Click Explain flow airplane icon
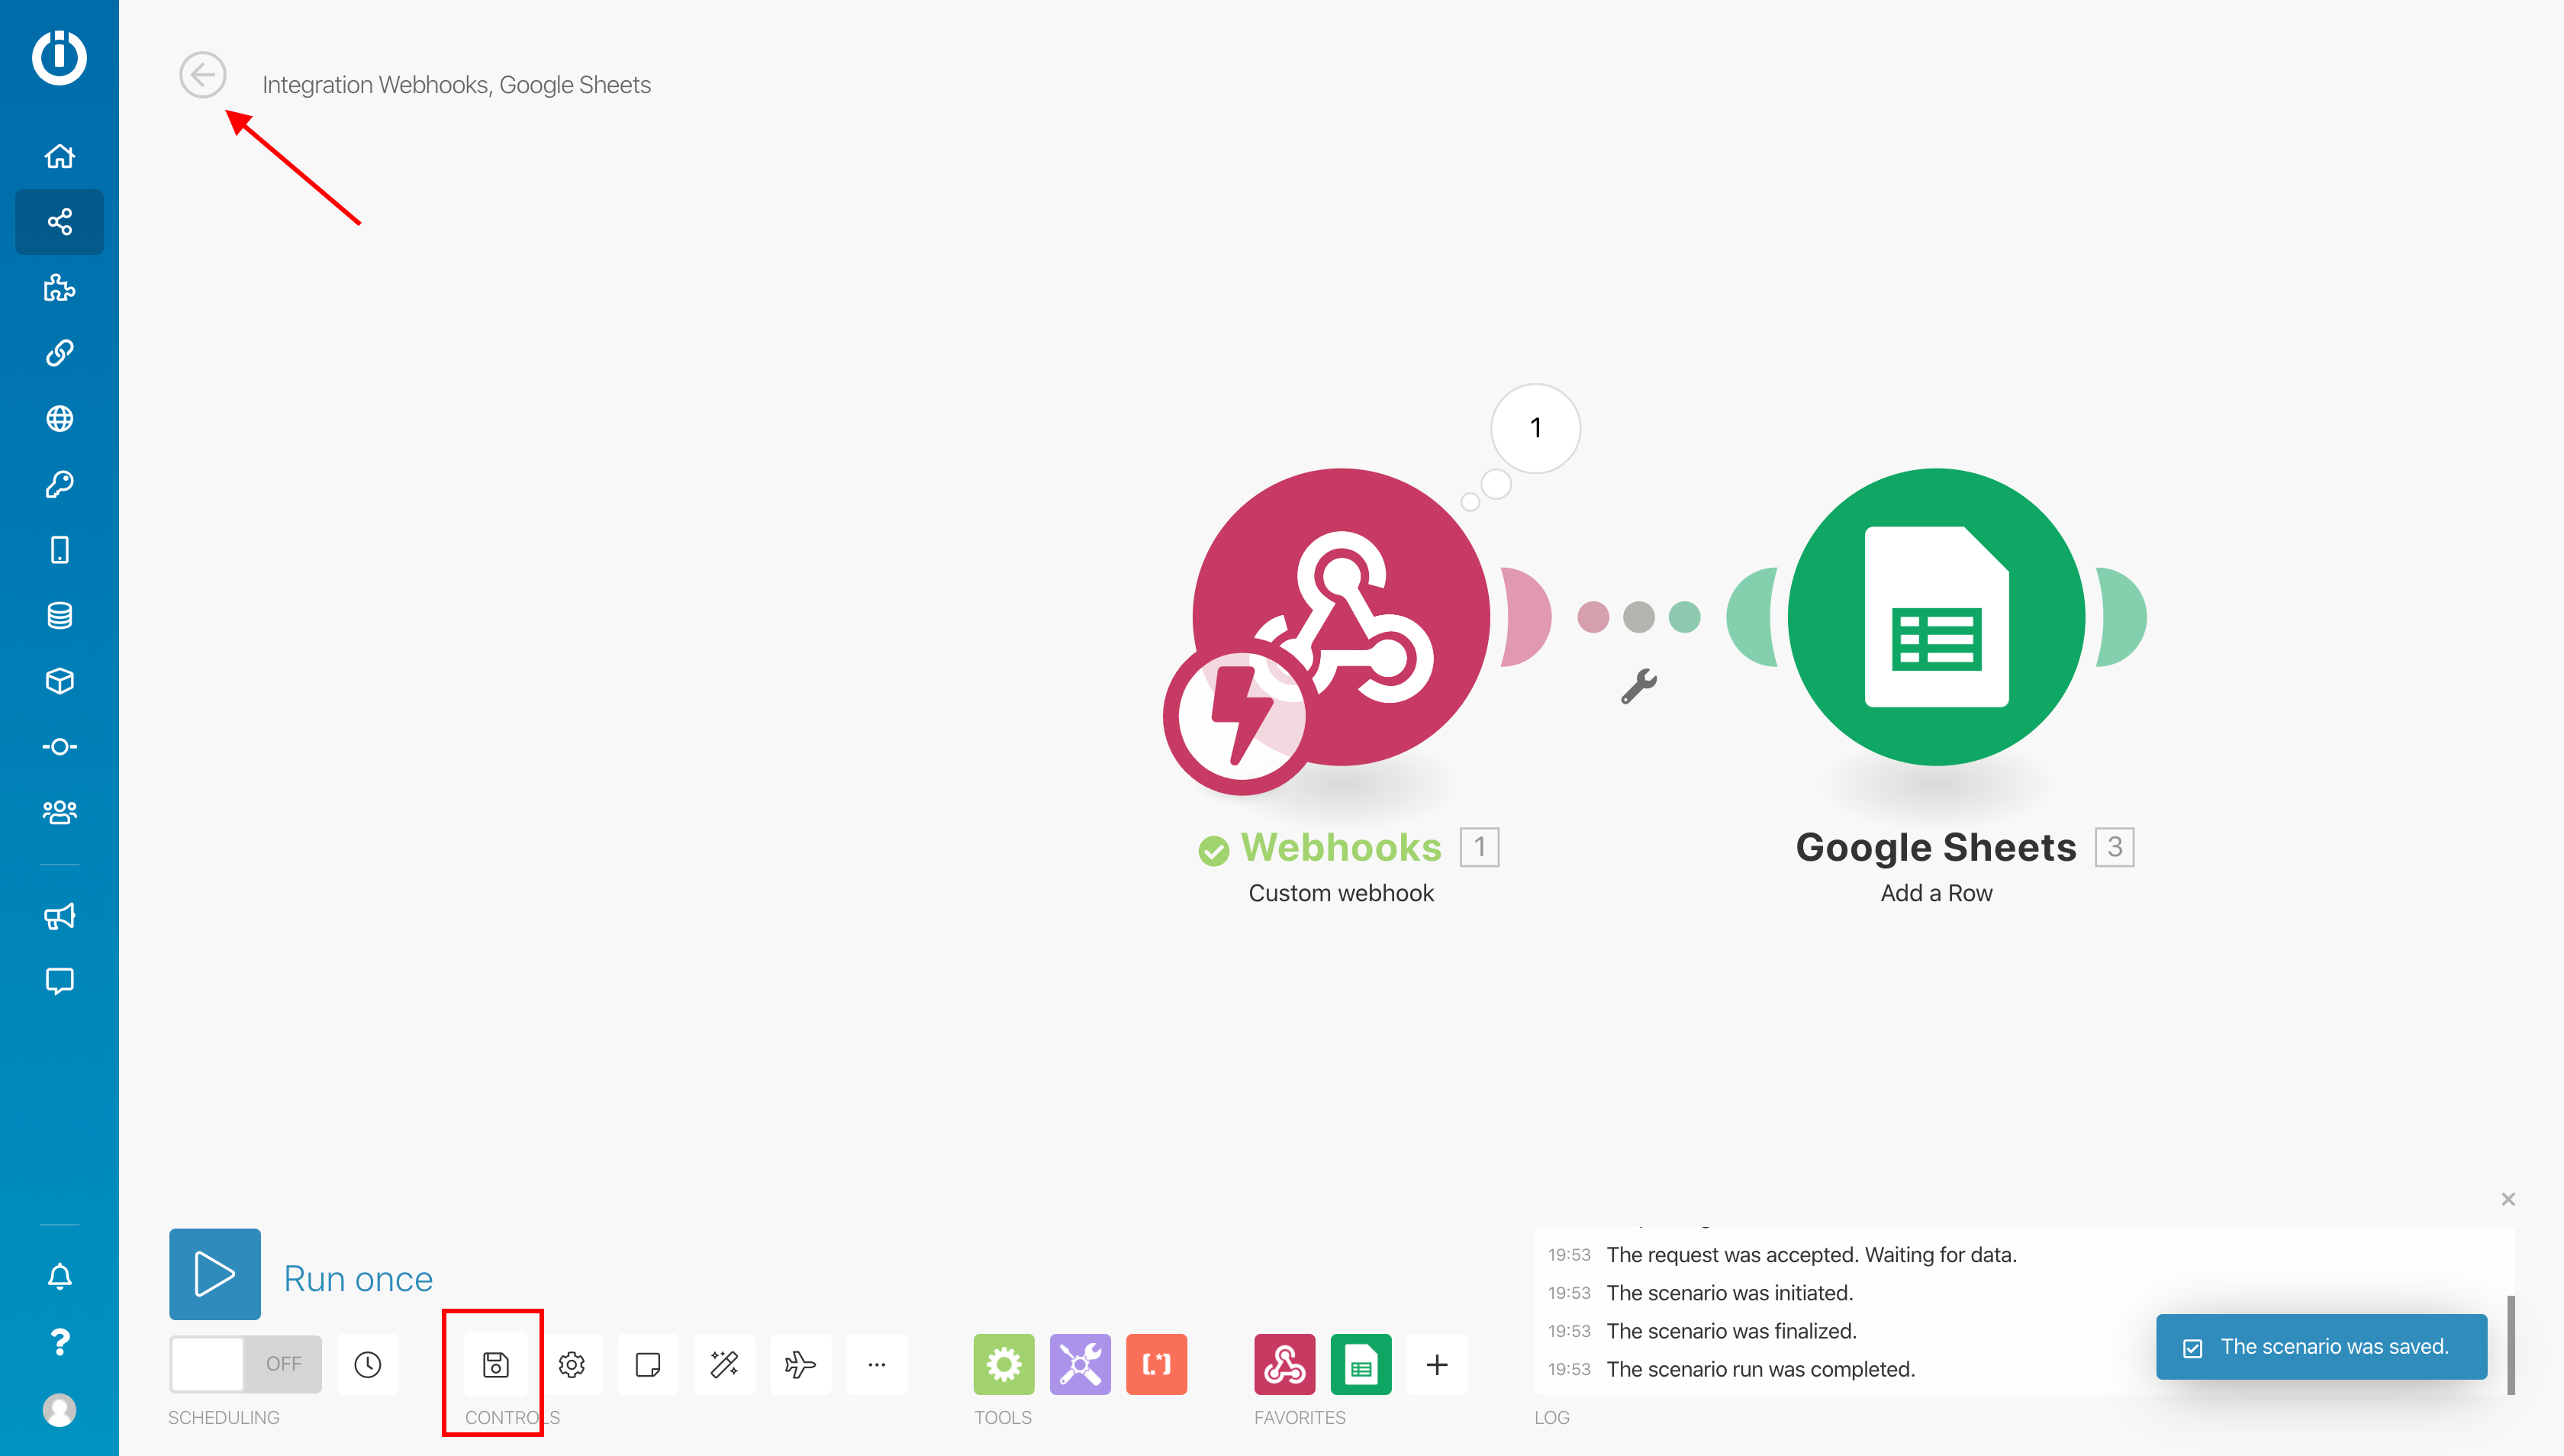This screenshot has width=2564, height=1456. coord(800,1364)
